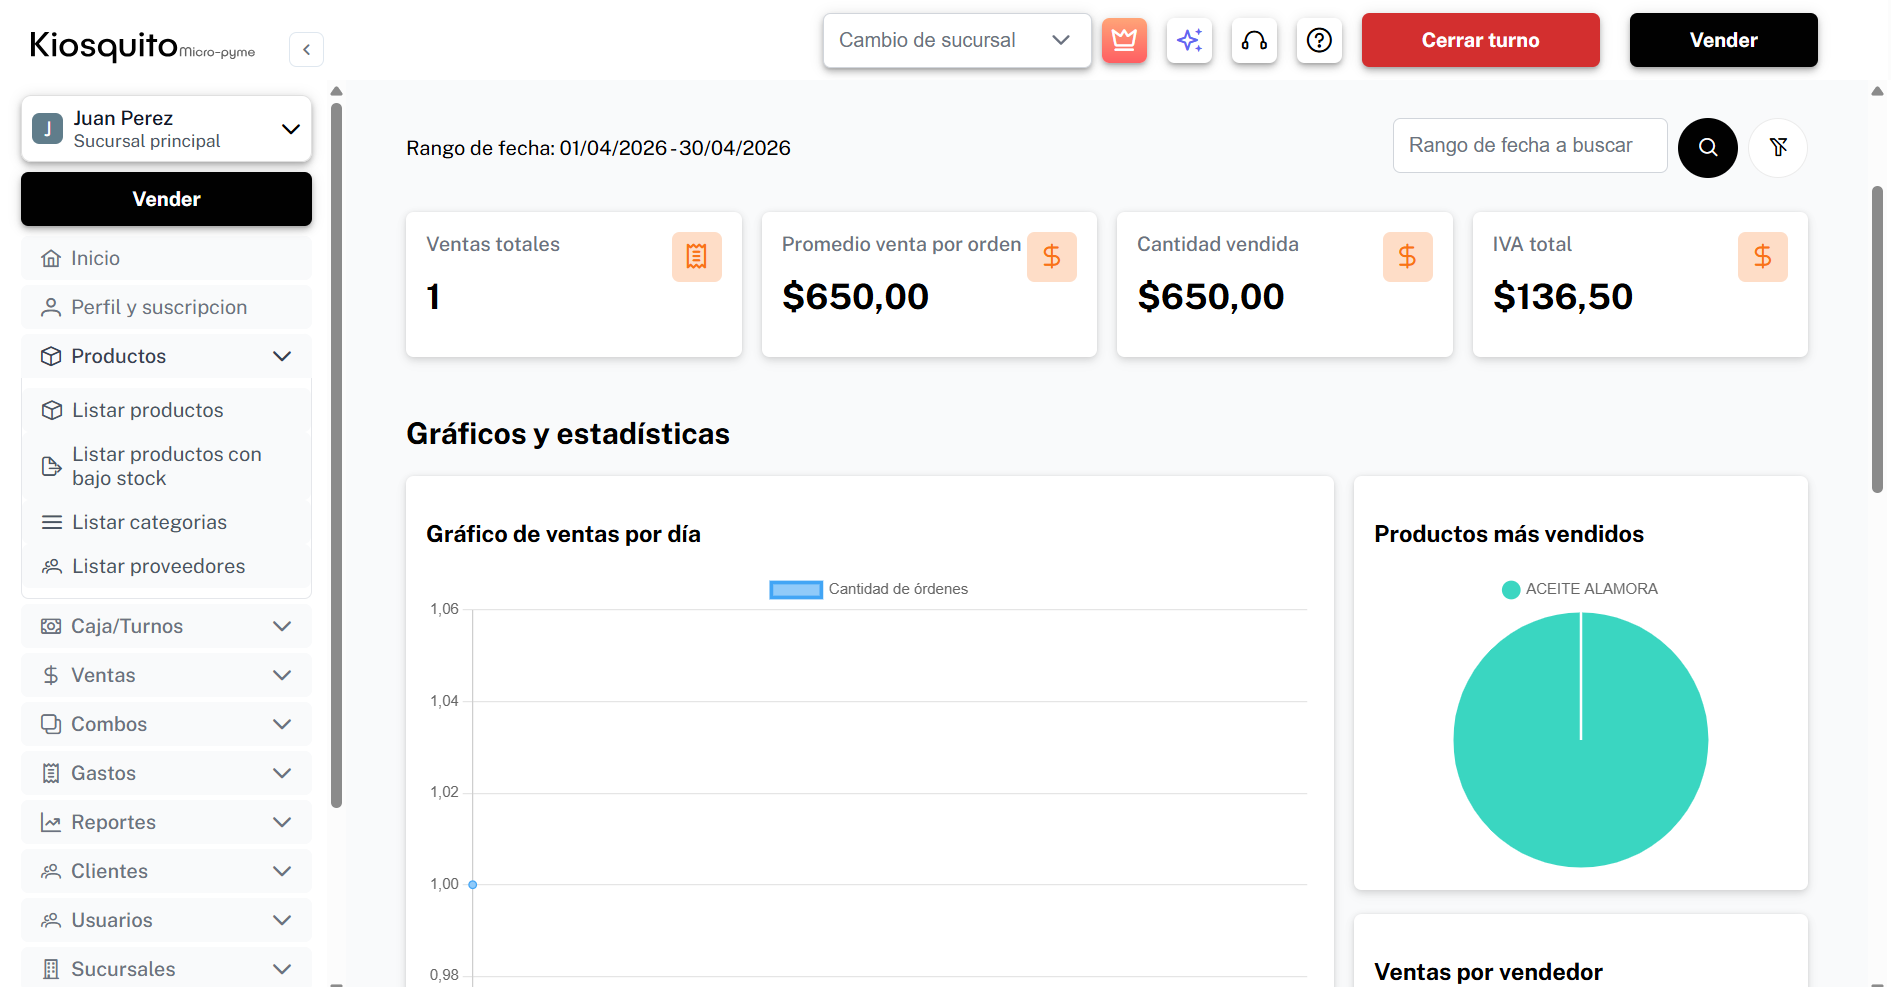Click the crown premium subscription icon
This screenshot has width=1891, height=987.
click(1124, 41)
